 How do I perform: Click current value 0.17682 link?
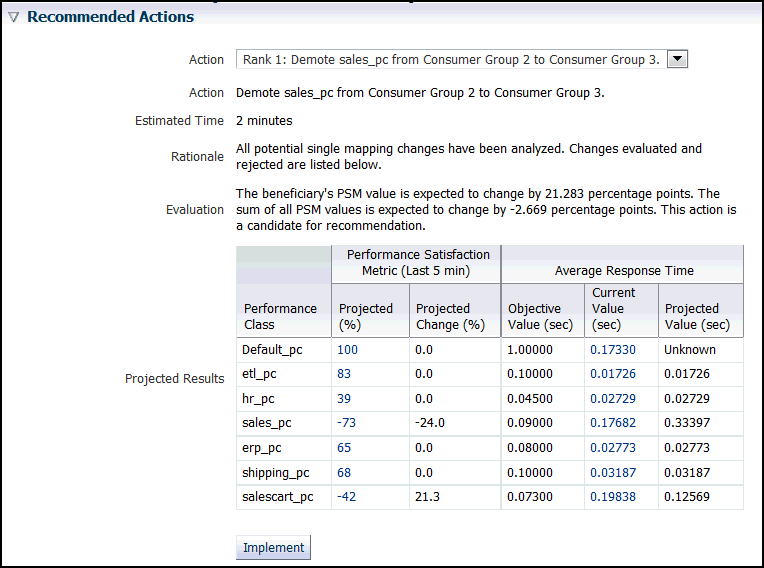(x=613, y=422)
